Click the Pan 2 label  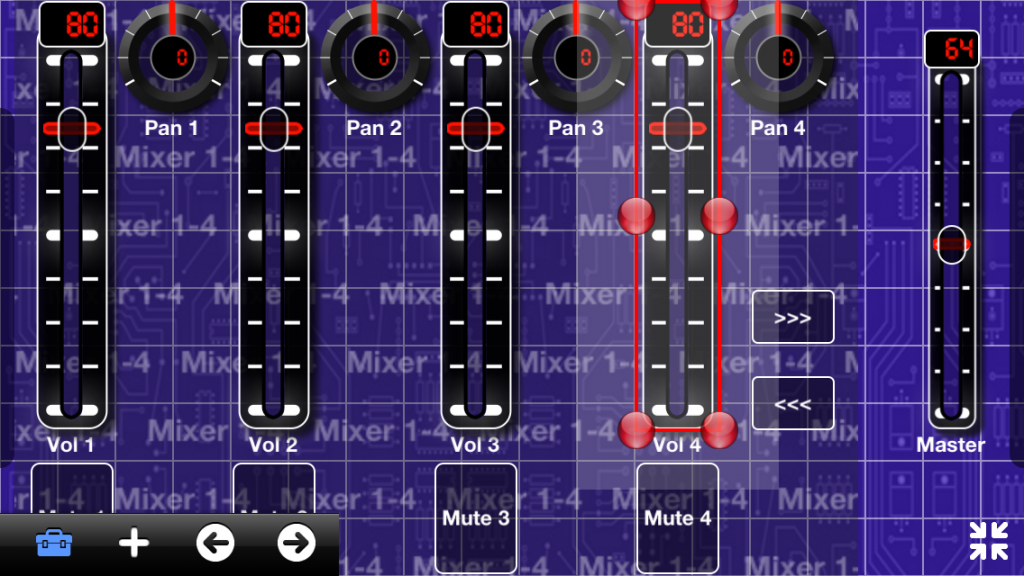(x=374, y=128)
